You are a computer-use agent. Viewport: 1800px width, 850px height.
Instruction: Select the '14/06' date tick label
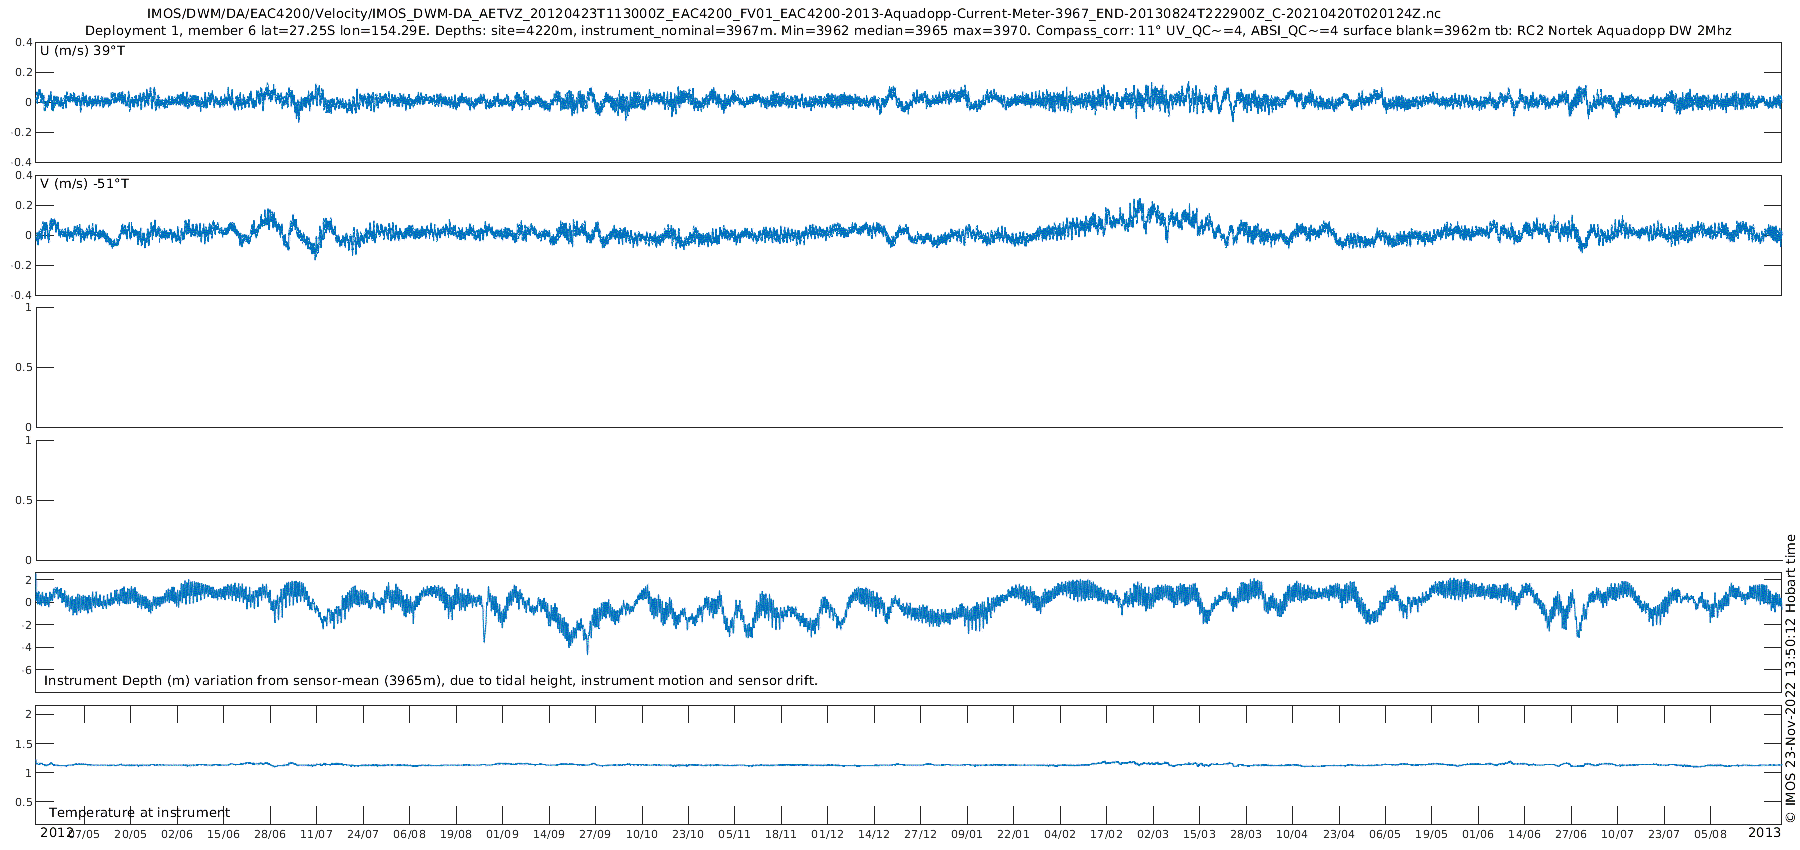click(1525, 834)
